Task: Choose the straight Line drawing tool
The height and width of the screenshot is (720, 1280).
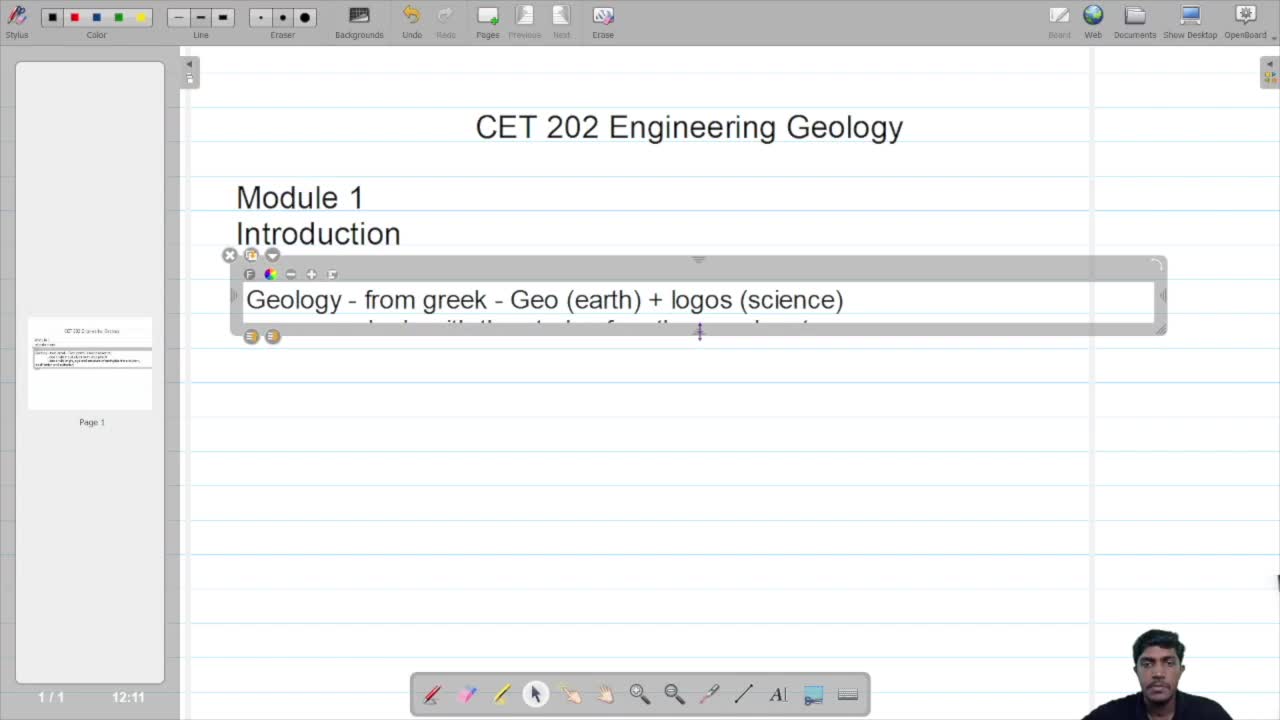Action: (x=743, y=694)
